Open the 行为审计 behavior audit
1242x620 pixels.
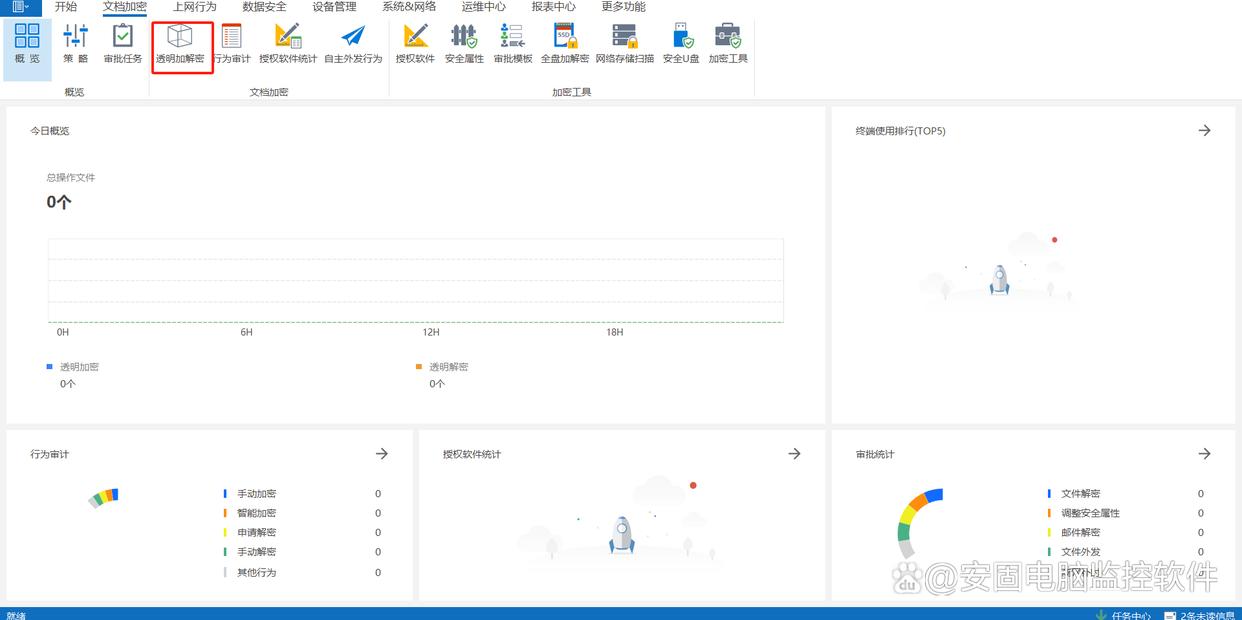pyautogui.click(x=232, y=45)
